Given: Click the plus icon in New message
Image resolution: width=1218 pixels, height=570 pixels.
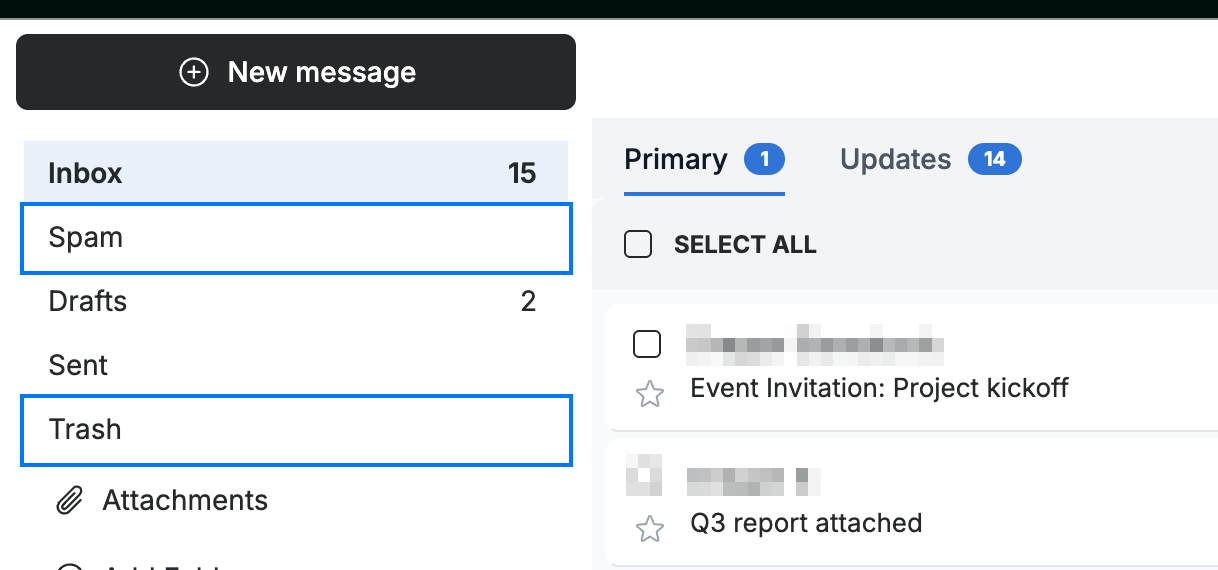Looking at the screenshot, I should 193,72.
